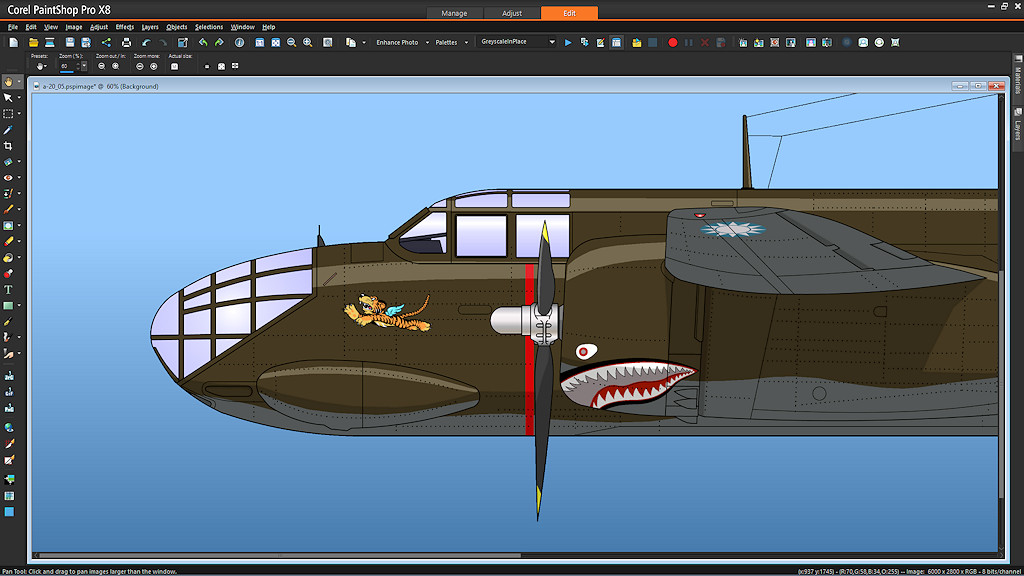This screenshot has height=576, width=1024.
Task: Click the Zoom more minus button
Action: (139, 67)
